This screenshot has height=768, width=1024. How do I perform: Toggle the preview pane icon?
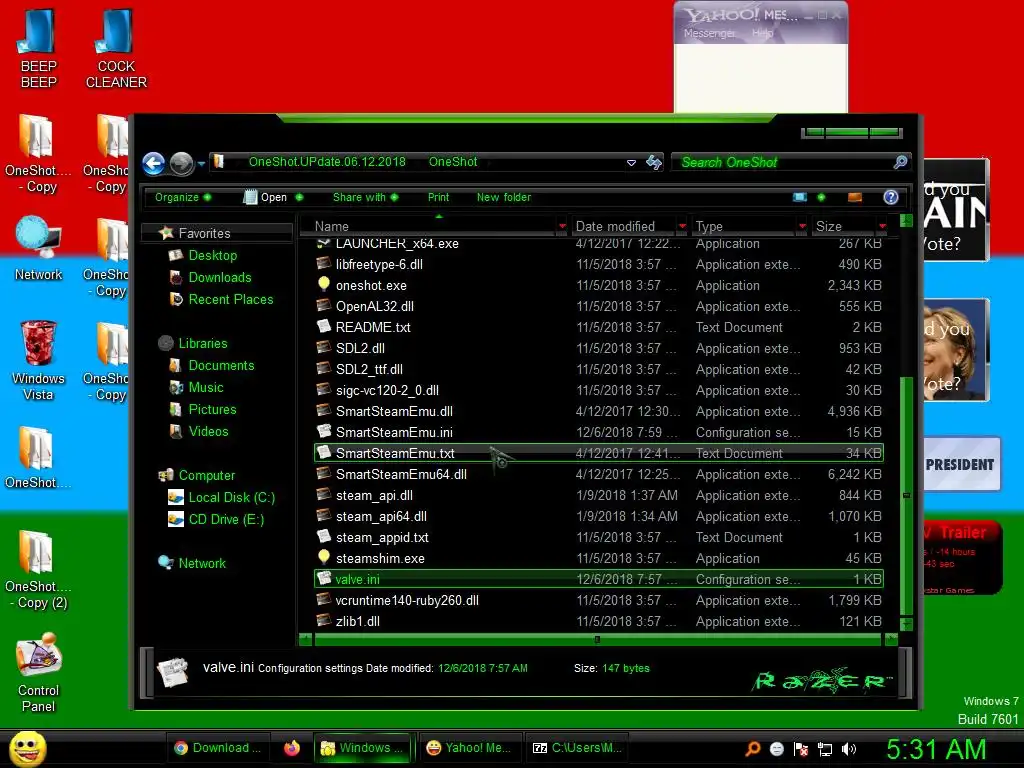point(855,197)
